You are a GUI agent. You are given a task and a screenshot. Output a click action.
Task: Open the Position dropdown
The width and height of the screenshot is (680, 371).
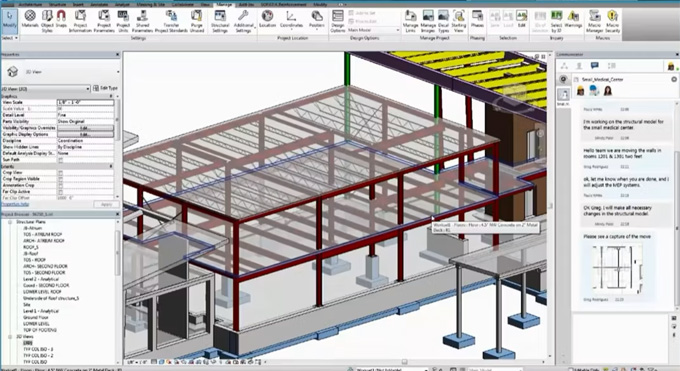point(317,19)
